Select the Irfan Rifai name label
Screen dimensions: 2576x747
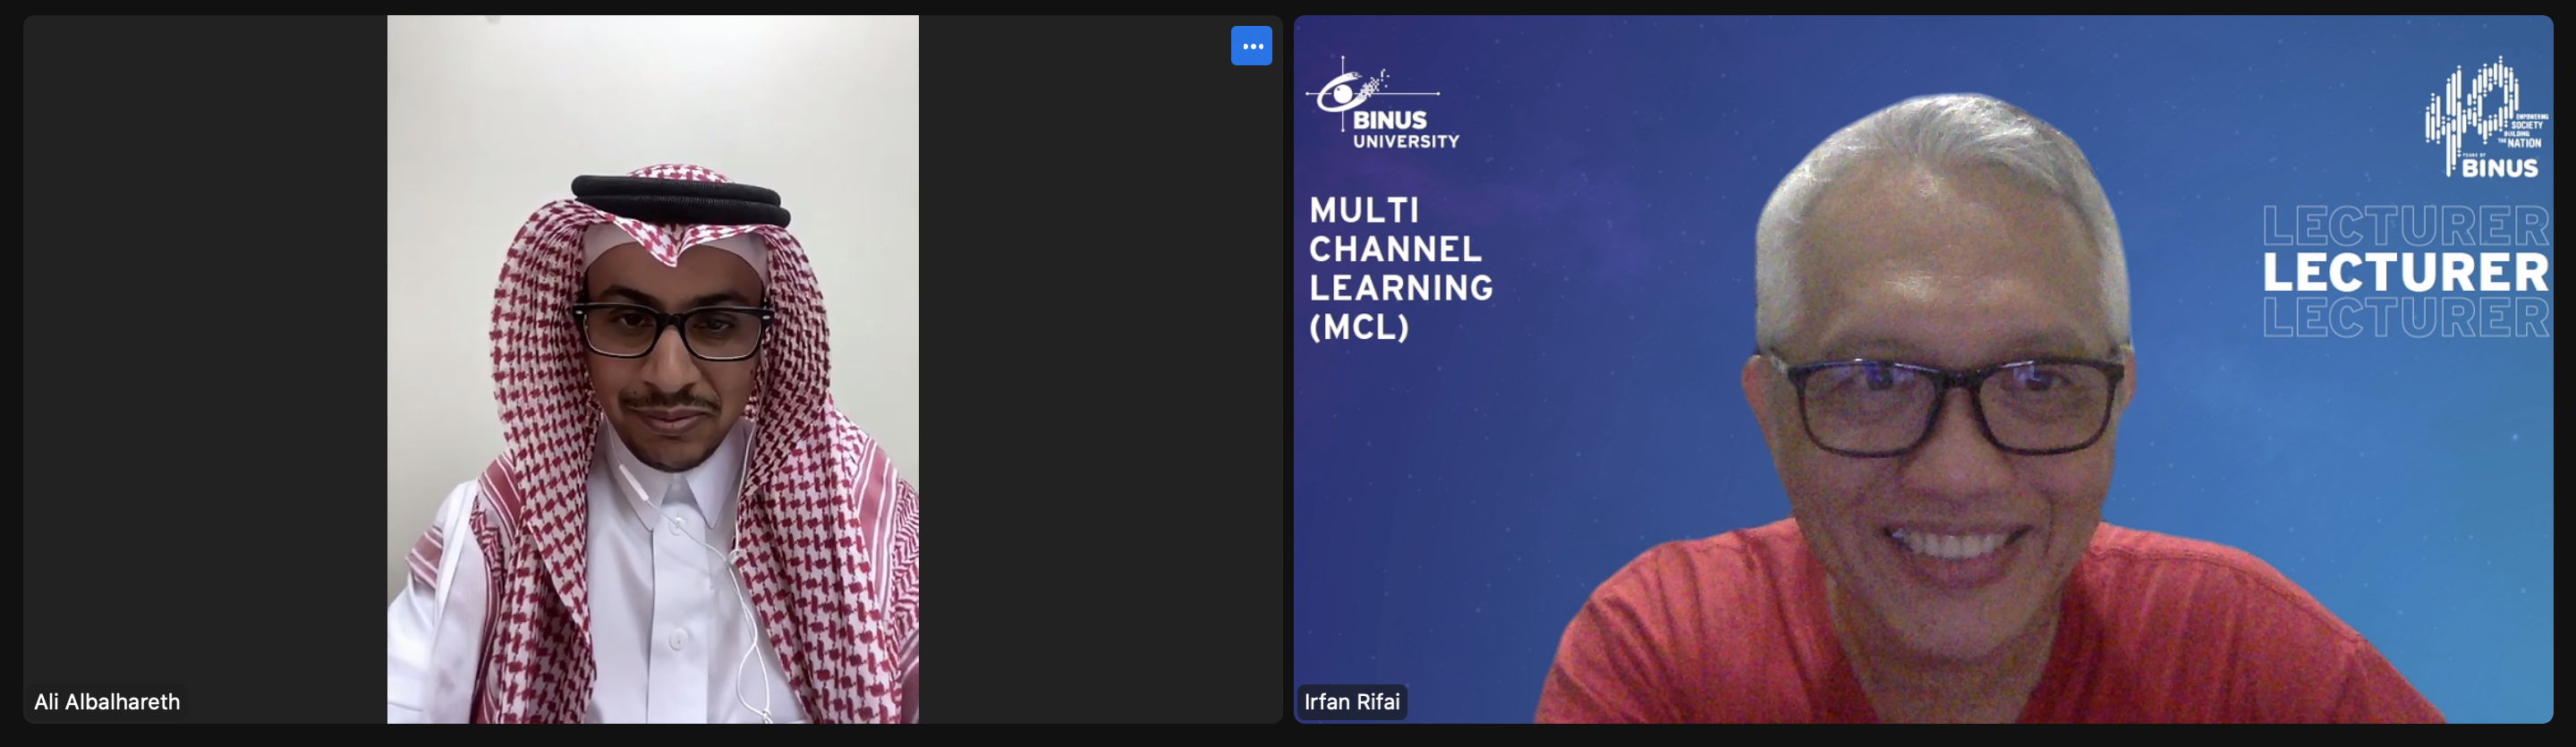tap(1352, 702)
